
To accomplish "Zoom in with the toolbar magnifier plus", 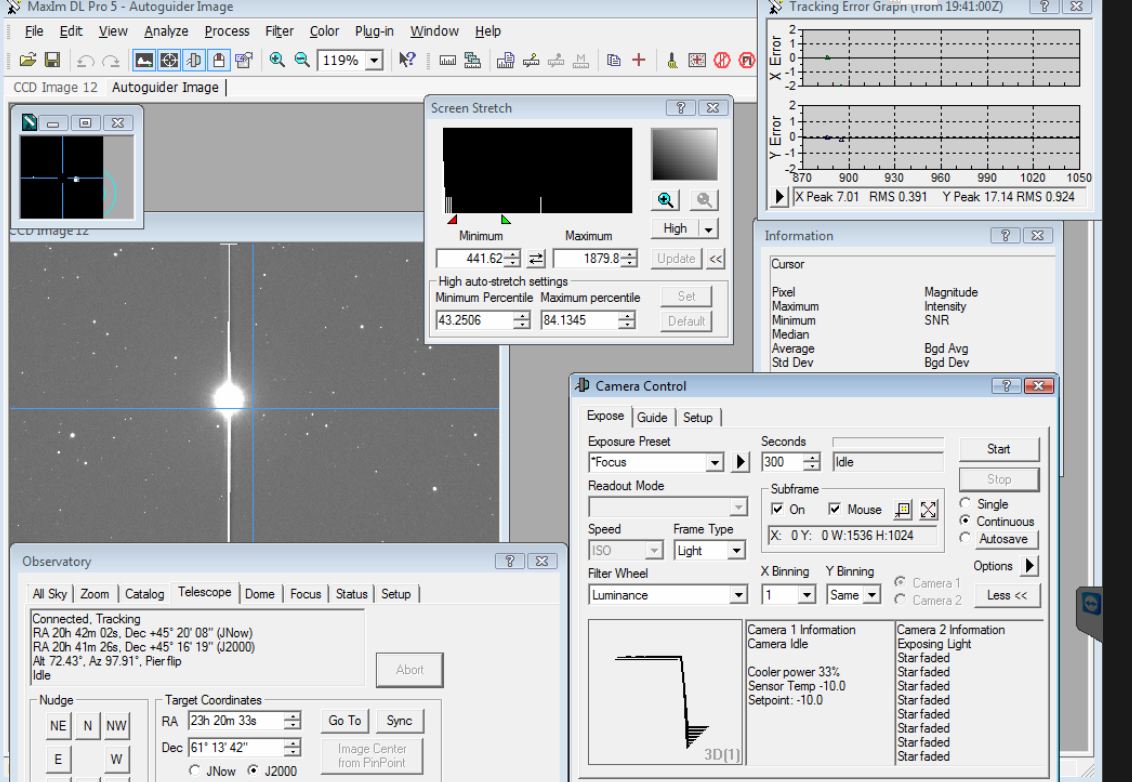I will [x=277, y=60].
